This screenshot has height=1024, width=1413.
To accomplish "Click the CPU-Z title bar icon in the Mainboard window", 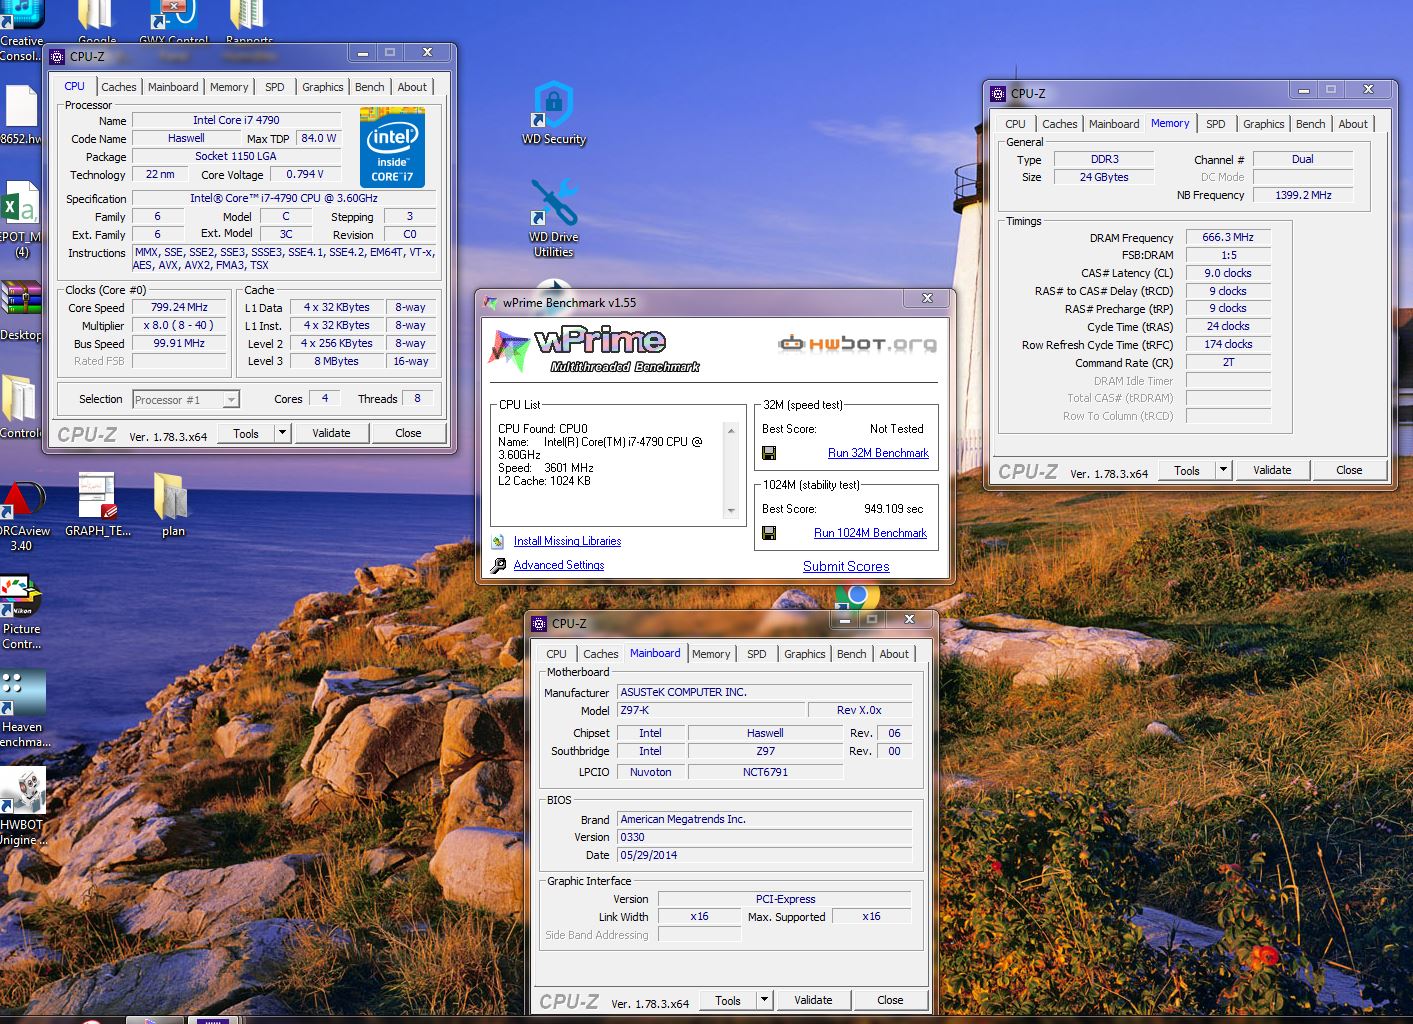I will coord(539,623).
